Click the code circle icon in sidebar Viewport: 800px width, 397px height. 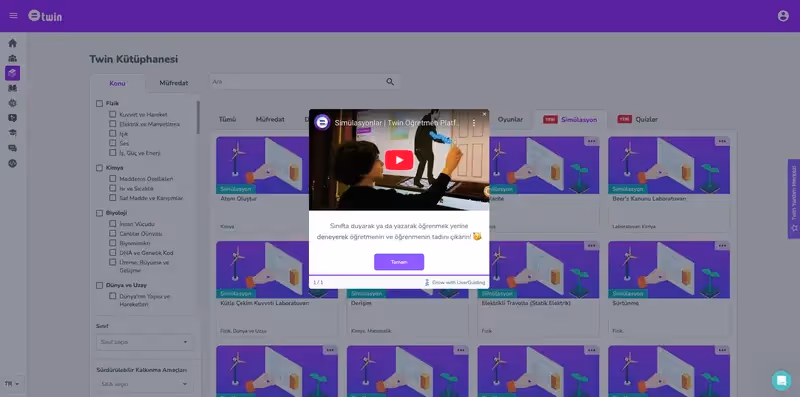tap(13, 163)
